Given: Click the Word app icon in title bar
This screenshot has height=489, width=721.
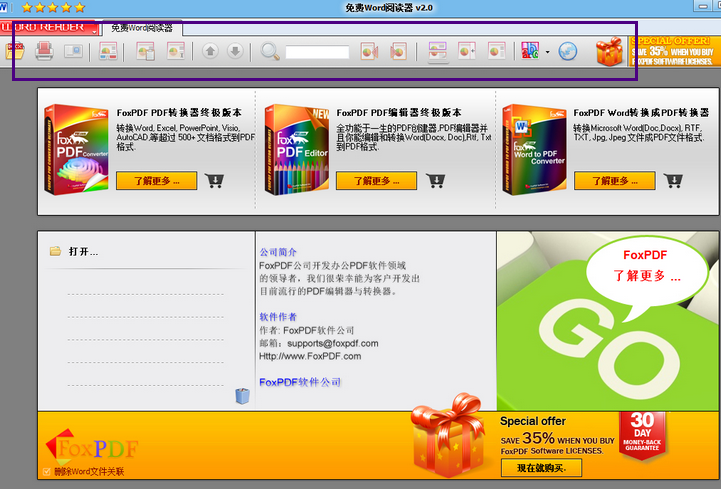Looking at the screenshot, I should [x=4, y=7].
